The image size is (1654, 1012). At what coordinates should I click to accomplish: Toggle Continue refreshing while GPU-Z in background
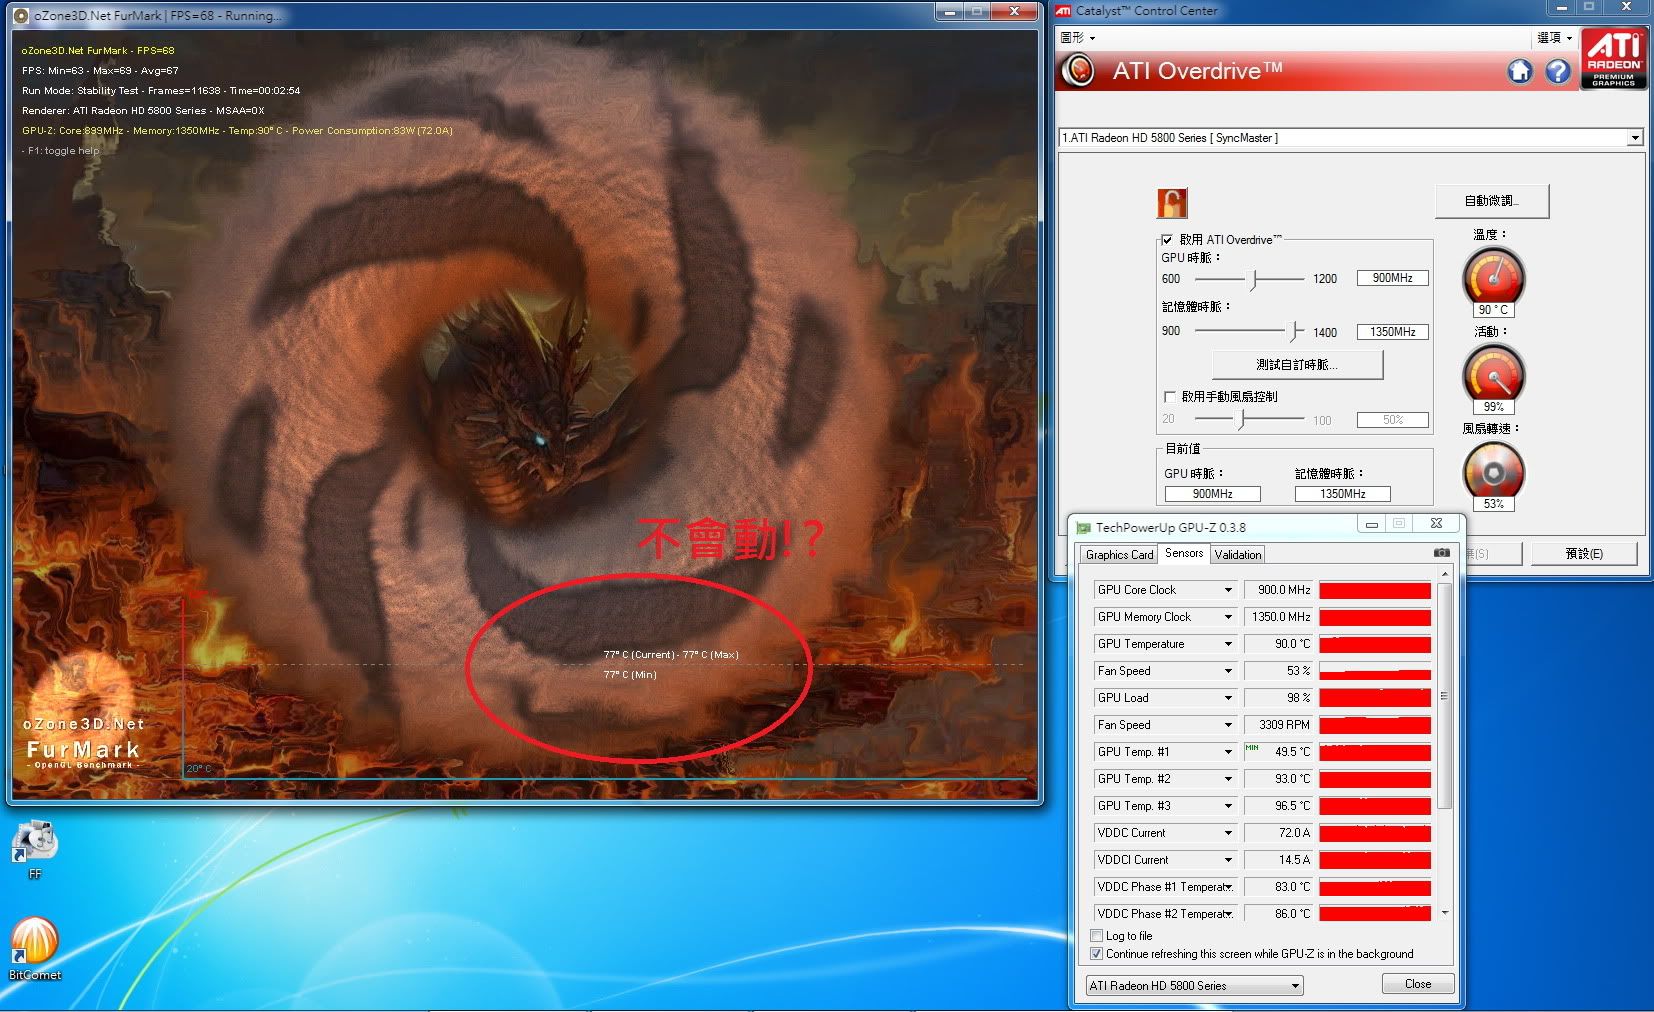(x=1096, y=954)
